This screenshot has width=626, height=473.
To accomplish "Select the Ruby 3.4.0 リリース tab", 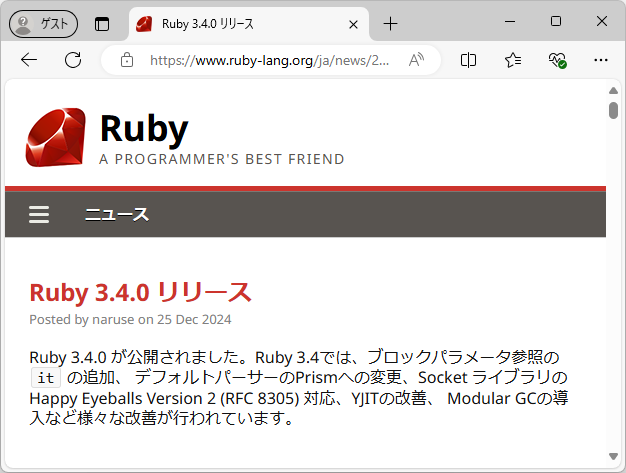I will point(248,24).
